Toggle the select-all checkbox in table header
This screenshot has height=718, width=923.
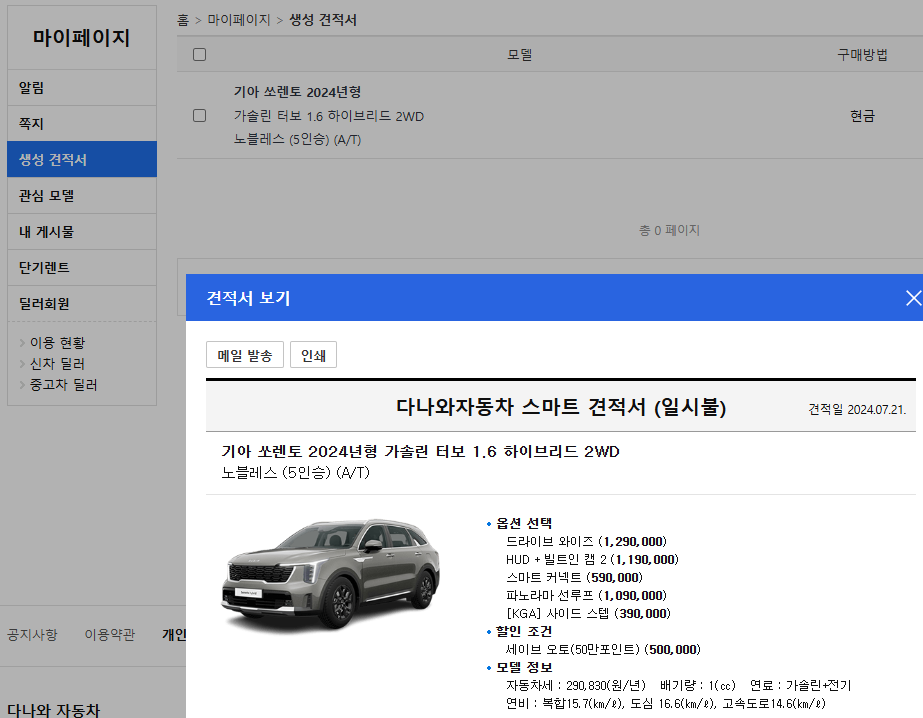pyautogui.click(x=200, y=55)
